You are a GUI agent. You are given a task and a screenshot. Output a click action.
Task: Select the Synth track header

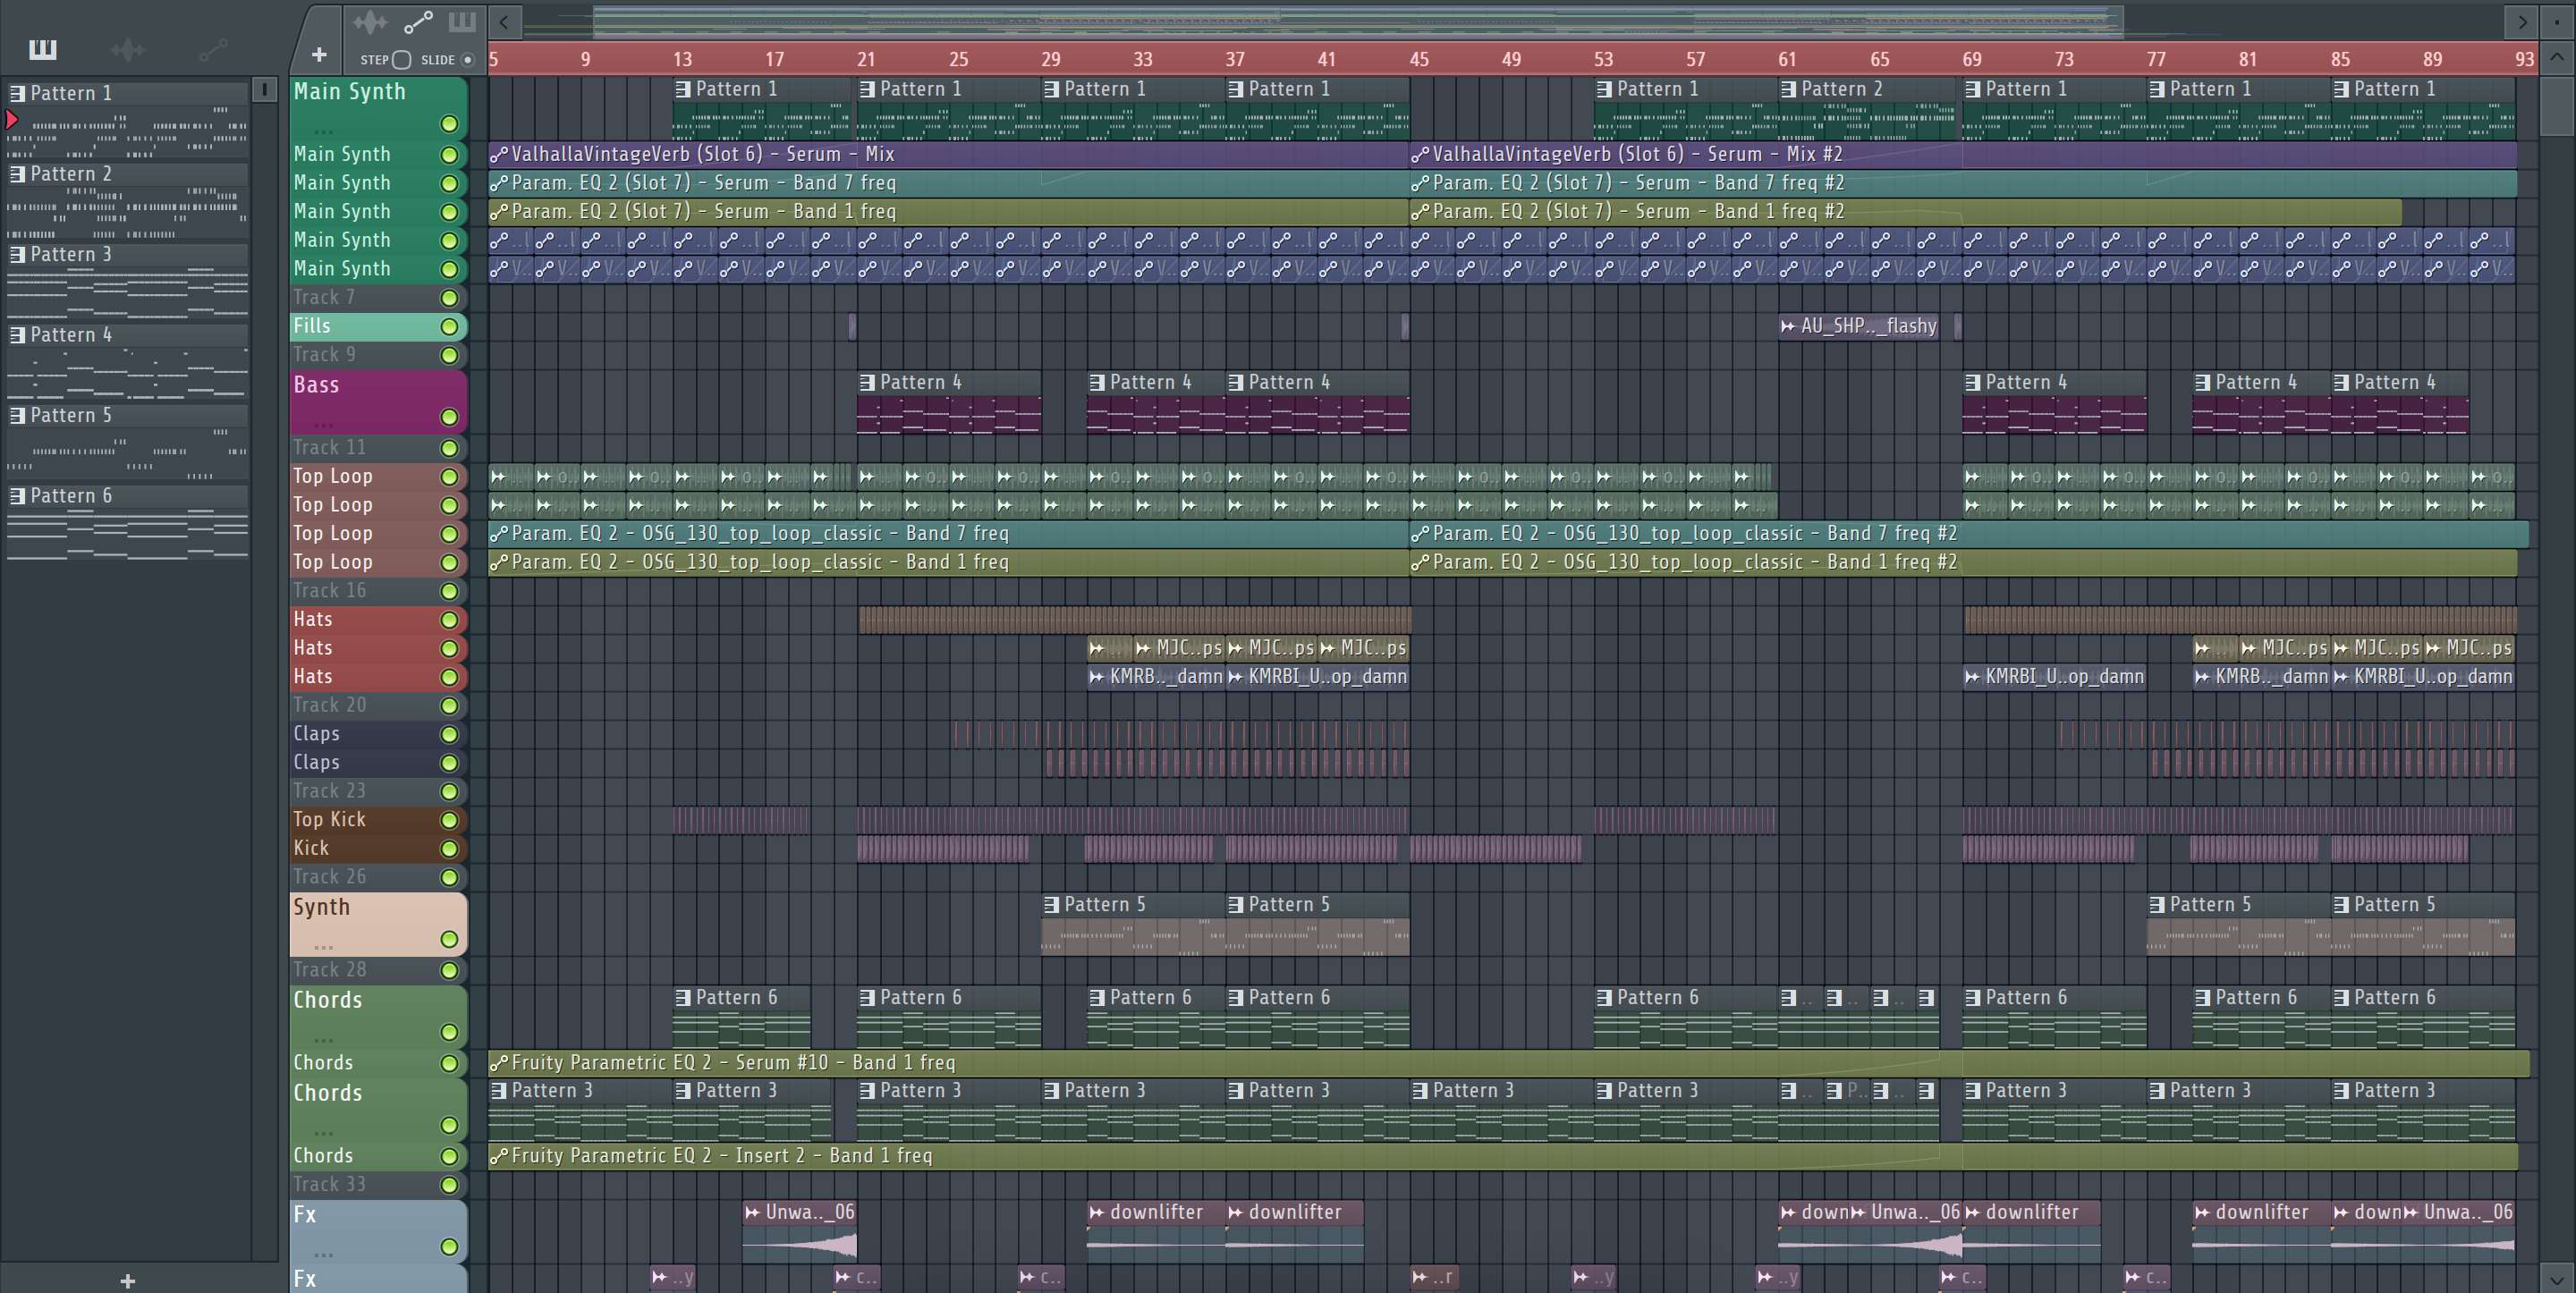(378, 924)
